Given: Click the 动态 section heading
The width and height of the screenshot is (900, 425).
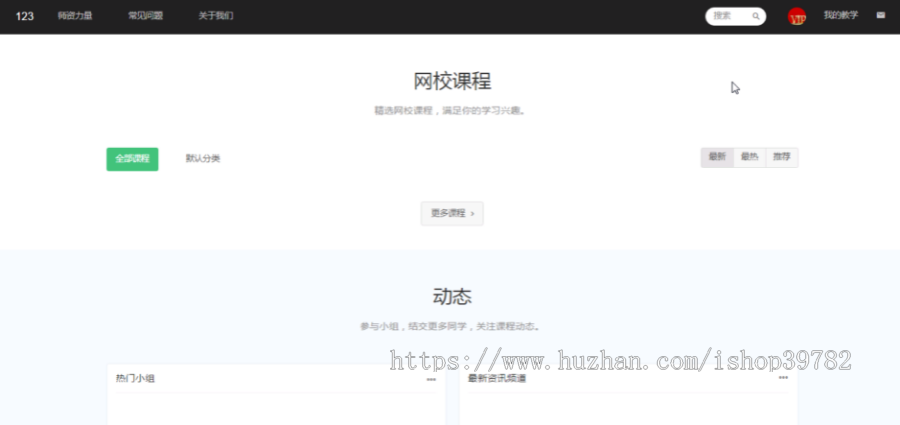Looking at the screenshot, I should coord(452,297).
